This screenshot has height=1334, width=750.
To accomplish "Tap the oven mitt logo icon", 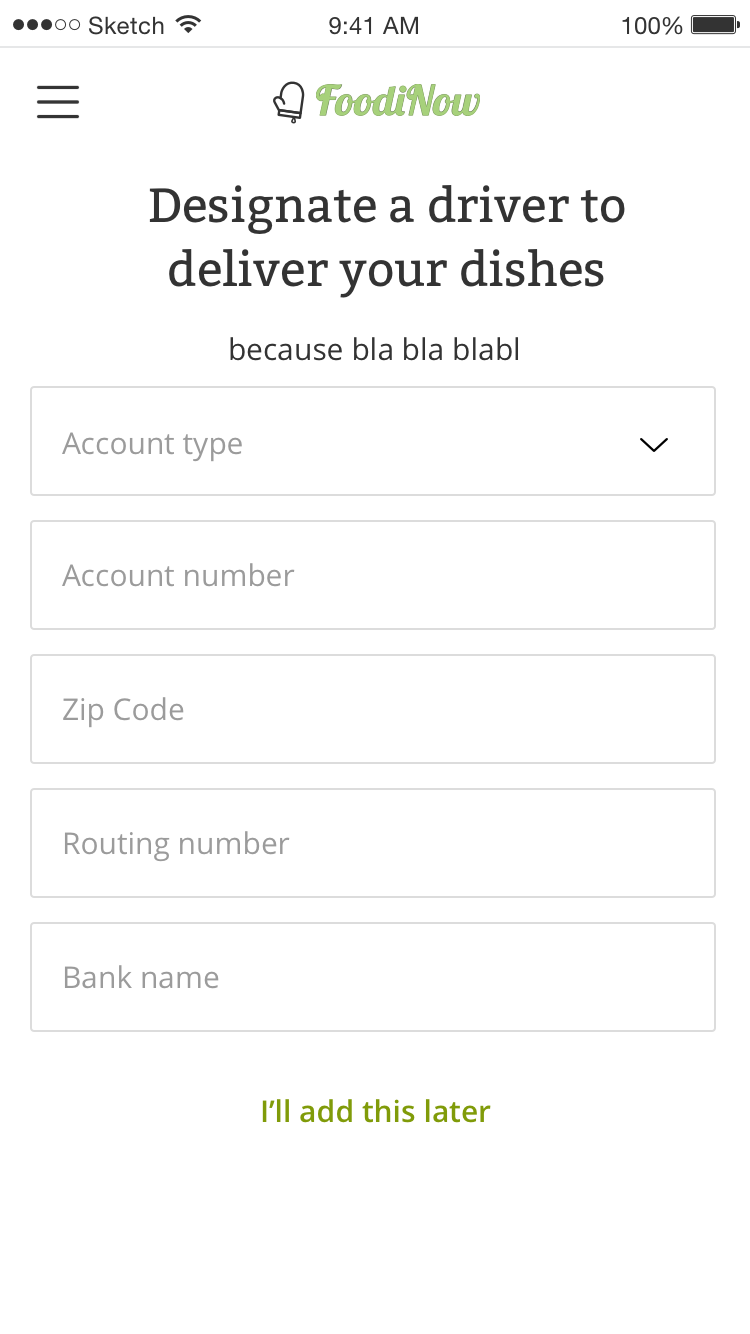I will pyautogui.click(x=290, y=102).
